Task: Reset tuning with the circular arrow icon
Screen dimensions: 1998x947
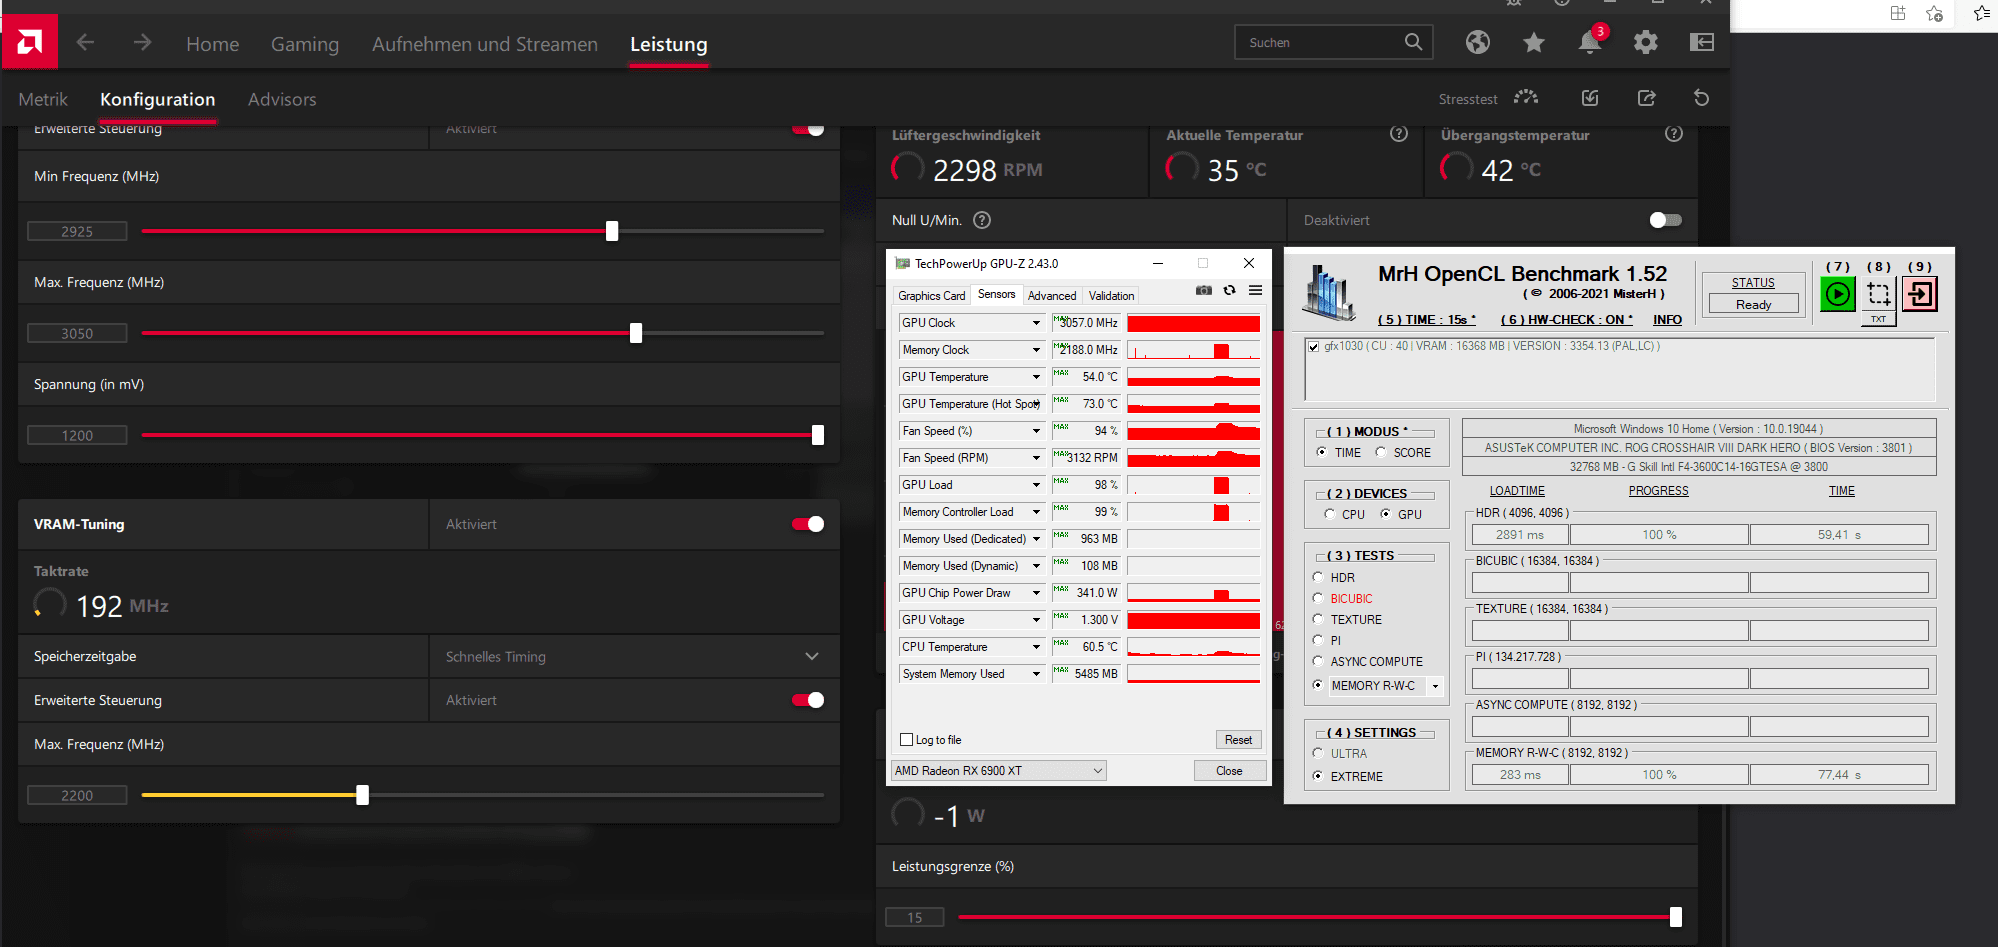Action: (x=1701, y=98)
